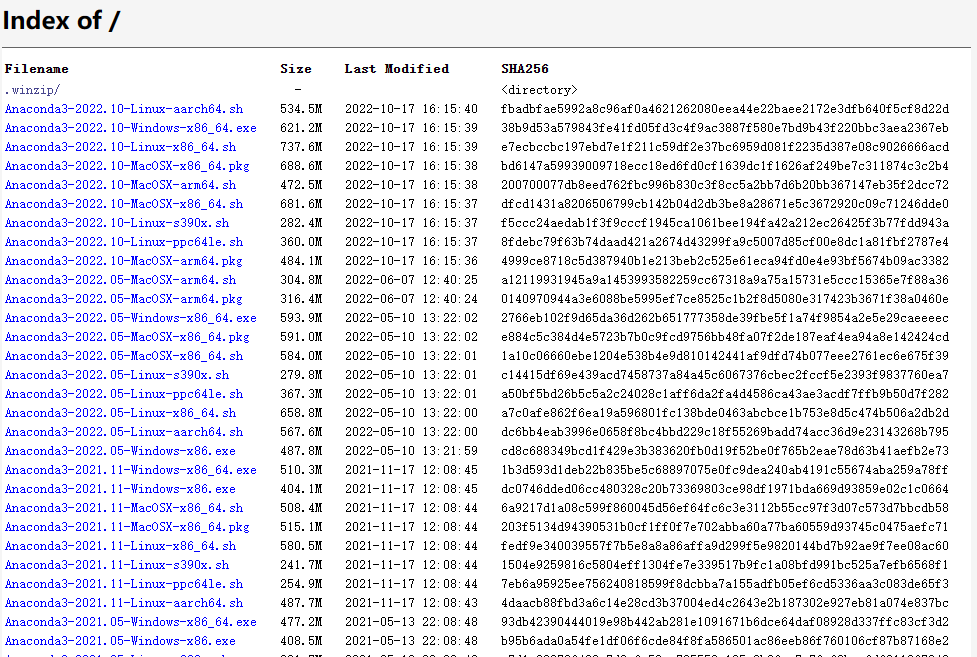This screenshot has height=657, width=977.
Task: Select the SHA256 hash starting with 2766eb102f9d
Action: click(x=725, y=318)
